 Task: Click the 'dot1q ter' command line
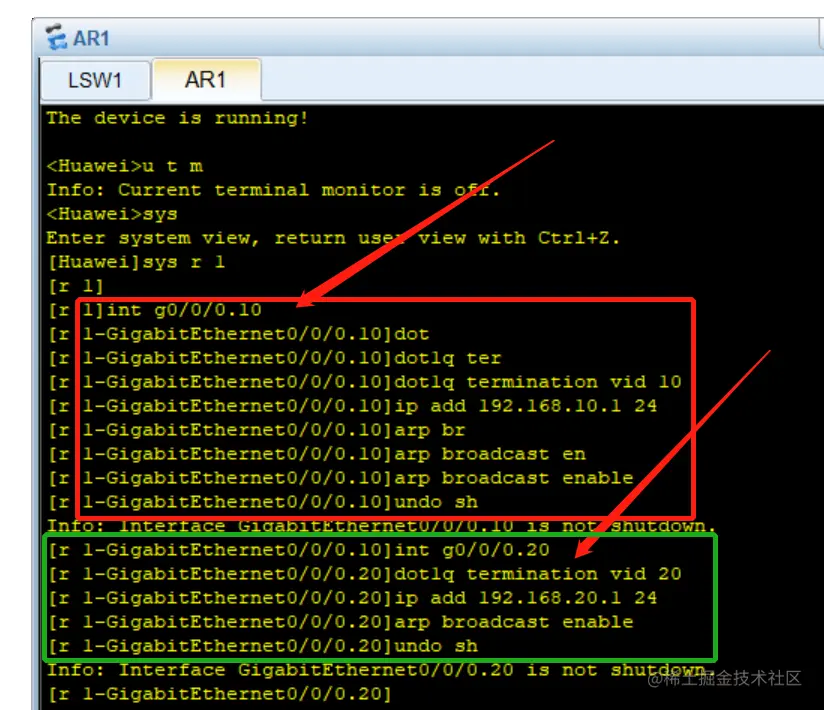click(275, 358)
